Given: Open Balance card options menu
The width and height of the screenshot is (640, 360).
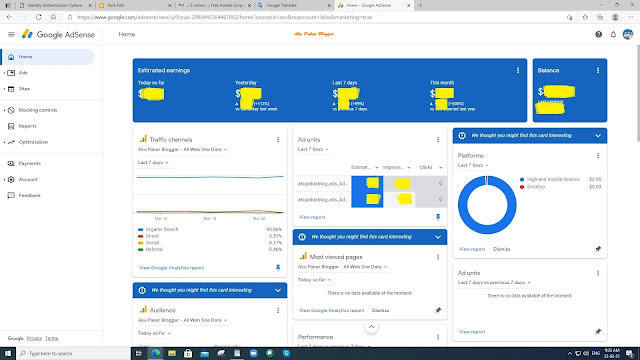Looking at the screenshot, I should (x=598, y=70).
